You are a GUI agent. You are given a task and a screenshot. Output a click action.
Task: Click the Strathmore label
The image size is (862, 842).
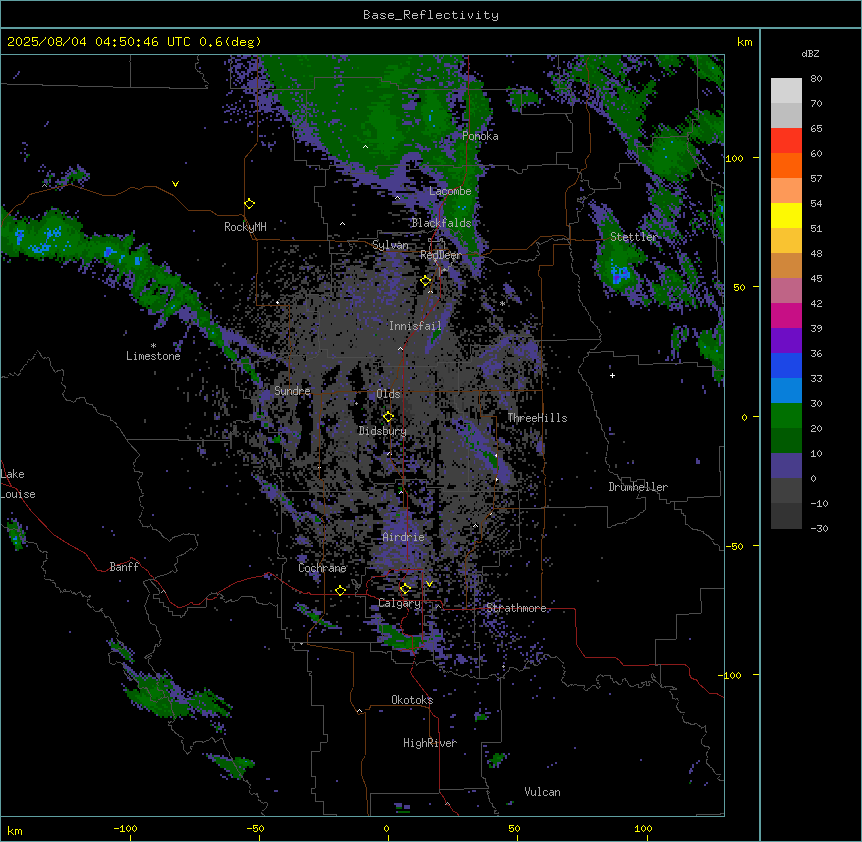pyautogui.click(x=516, y=608)
